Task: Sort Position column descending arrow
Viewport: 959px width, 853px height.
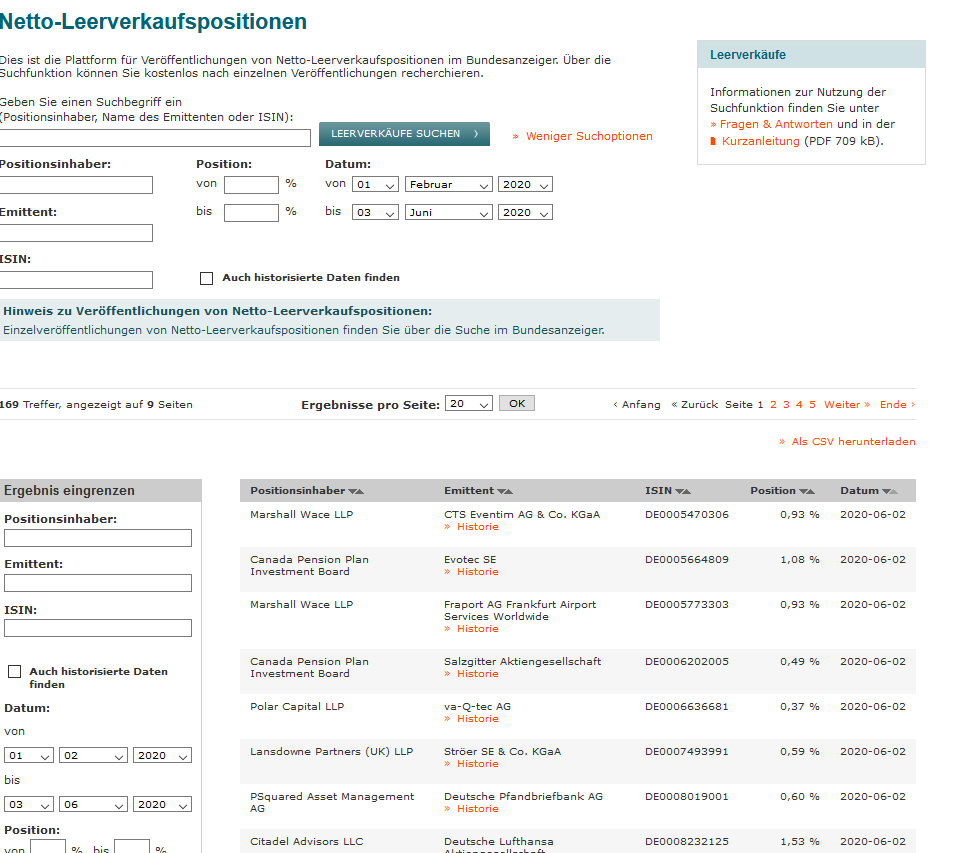Action: (x=804, y=491)
